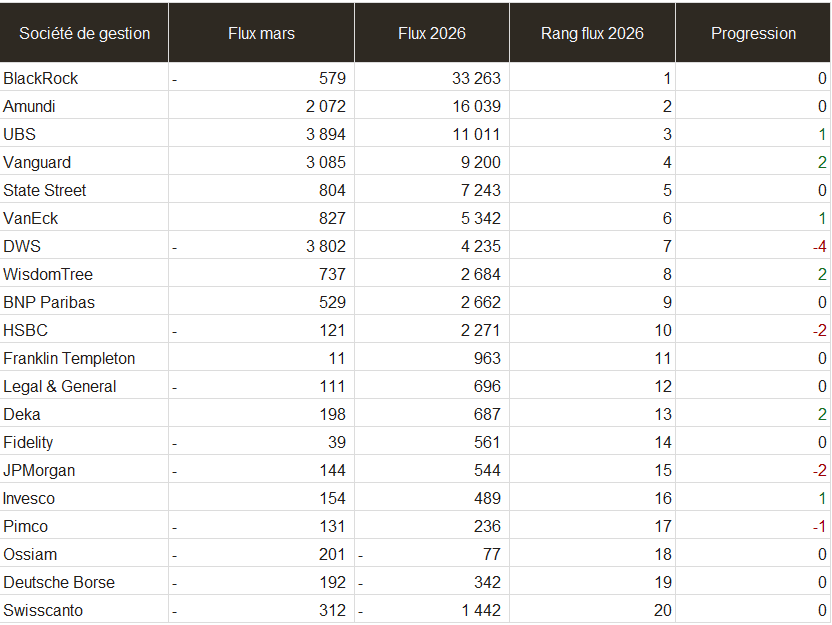The height and width of the screenshot is (625, 832).
Task: Select the BNP Paribas row name
Action: tap(49, 302)
